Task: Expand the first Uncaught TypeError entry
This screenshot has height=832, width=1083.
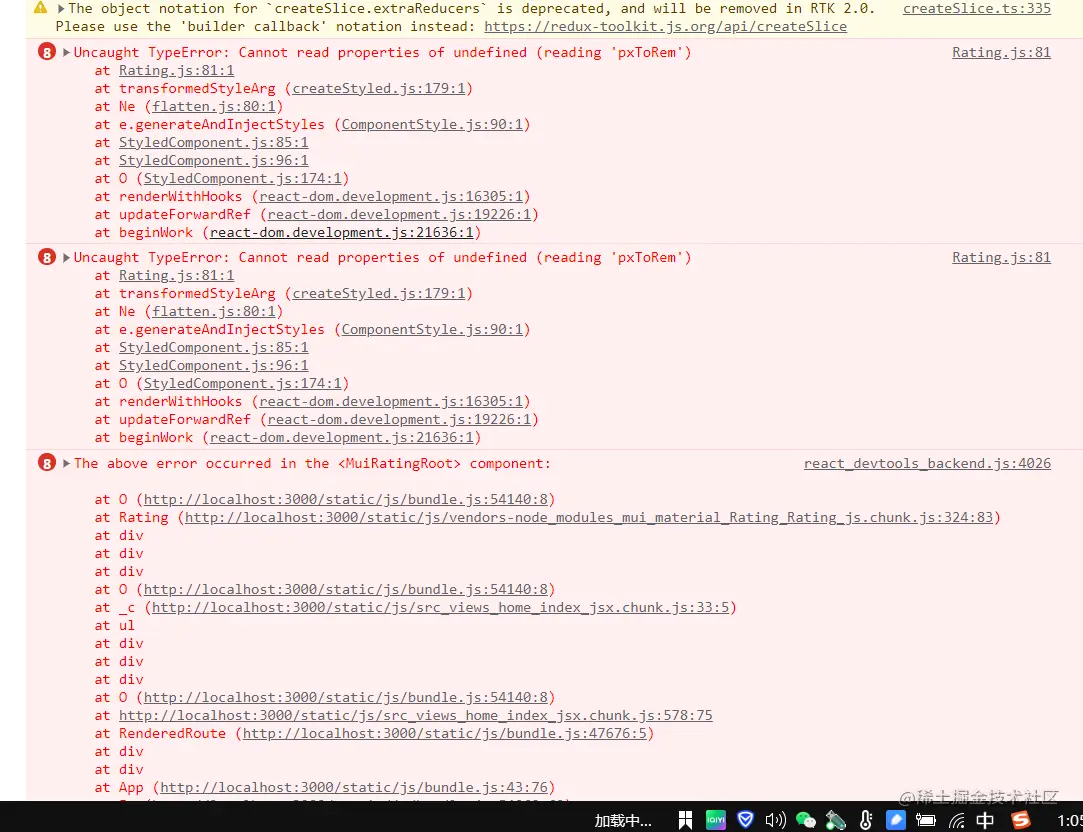Action: (66, 52)
